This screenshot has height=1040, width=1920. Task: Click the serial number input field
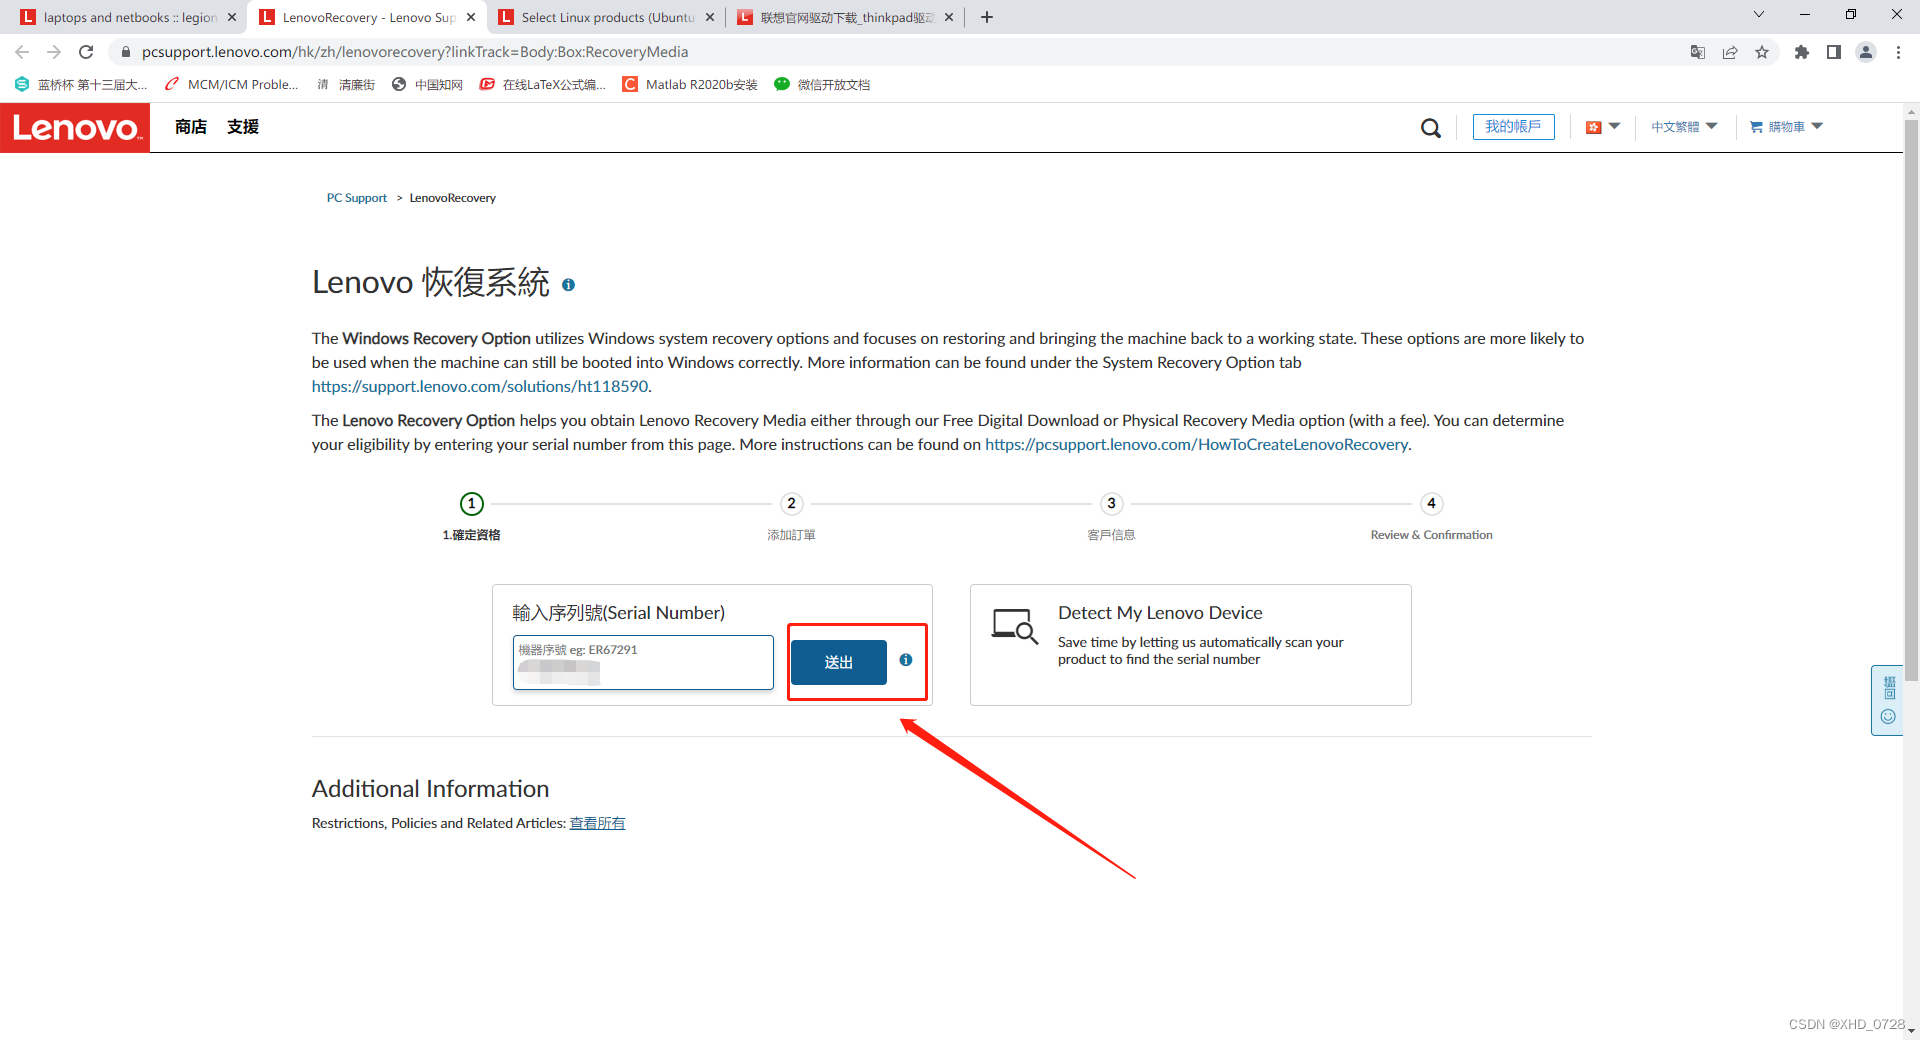(643, 662)
